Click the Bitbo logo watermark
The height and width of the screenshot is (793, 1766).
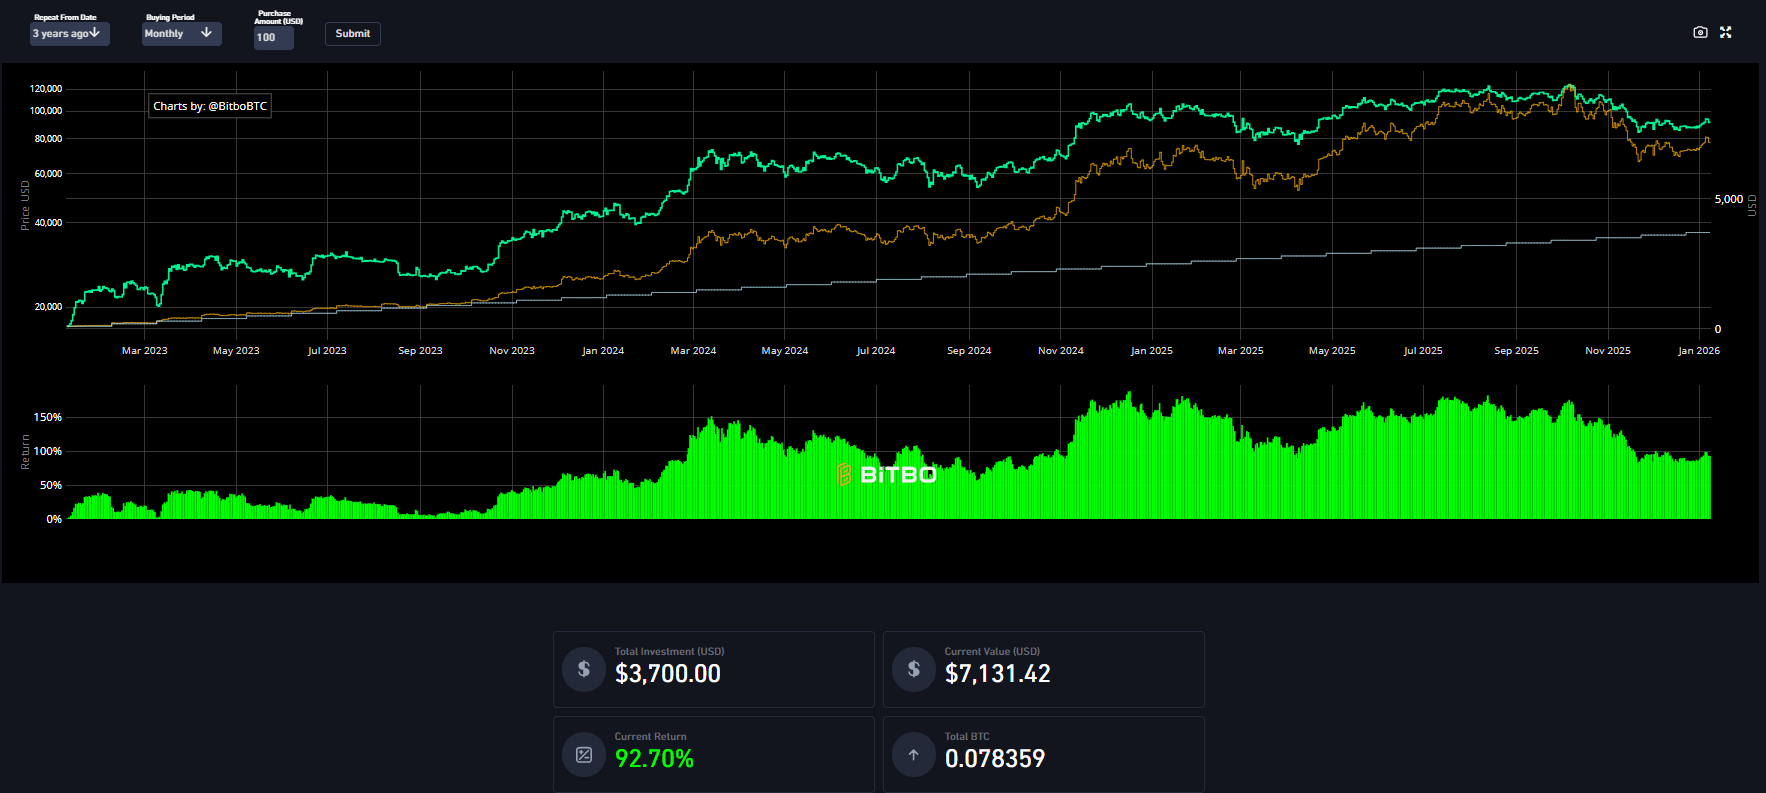pyautogui.click(x=886, y=475)
